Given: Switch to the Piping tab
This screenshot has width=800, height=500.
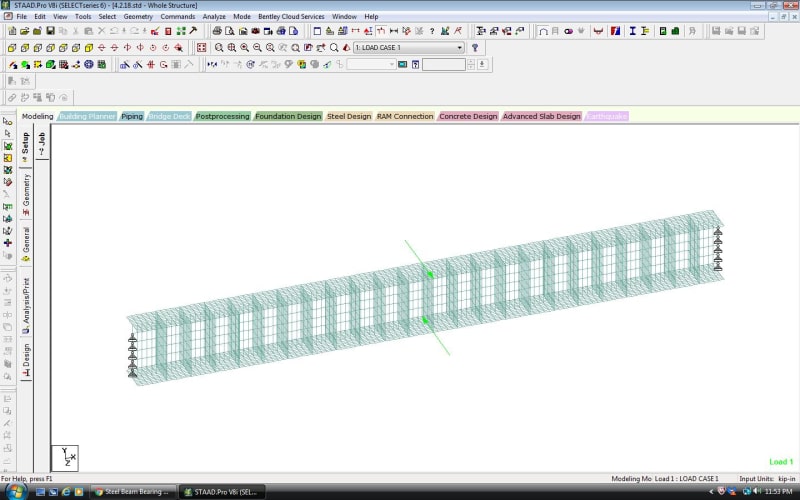Looking at the screenshot, I should pyautogui.click(x=132, y=116).
